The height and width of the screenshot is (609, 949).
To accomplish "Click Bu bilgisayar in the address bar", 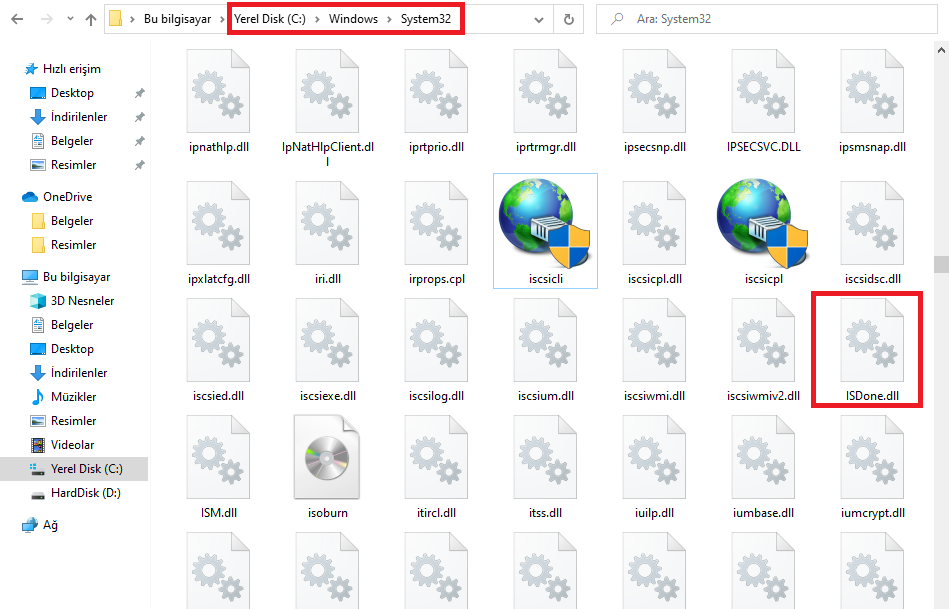I will click(x=177, y=19).
